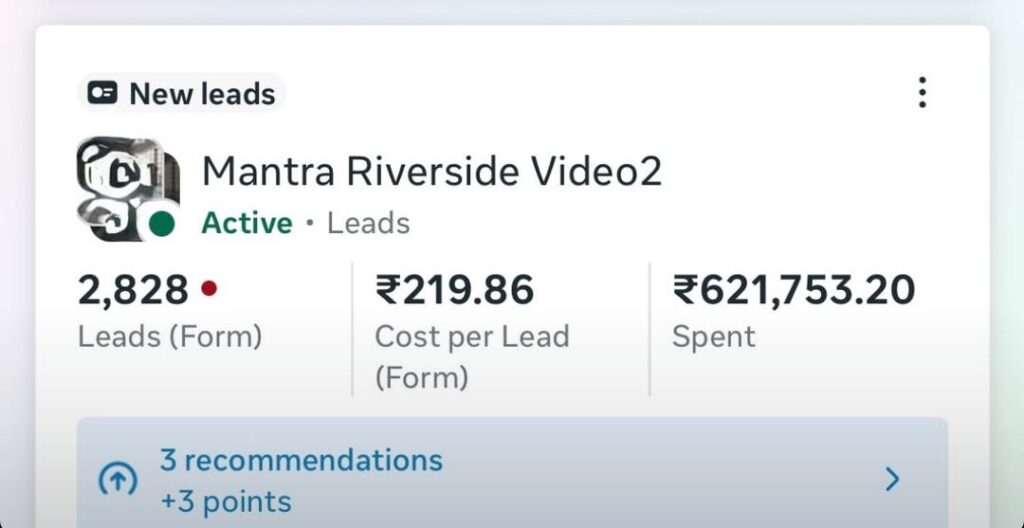Viewport: 1024px width, 528px height.
Task: Click the green "Active" status text
Action: pyautogui.click(x=247, y=222)
